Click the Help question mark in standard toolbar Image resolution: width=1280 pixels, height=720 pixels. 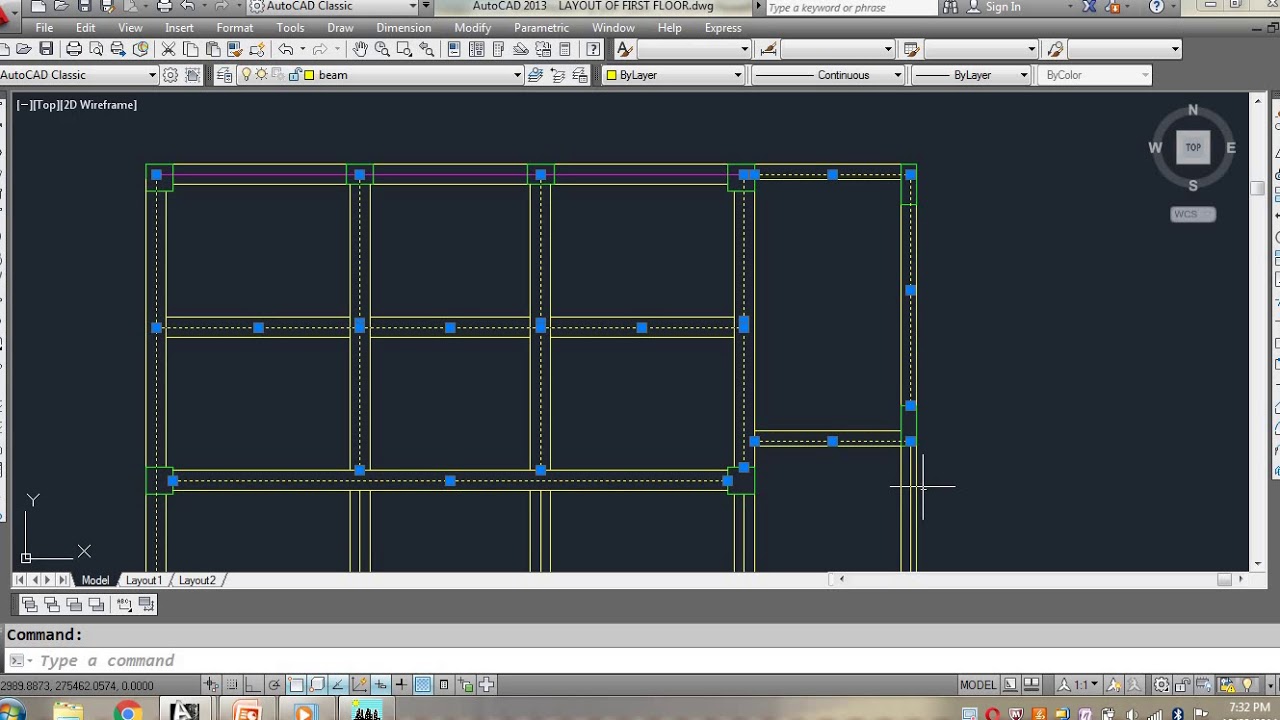coord(593,48)
